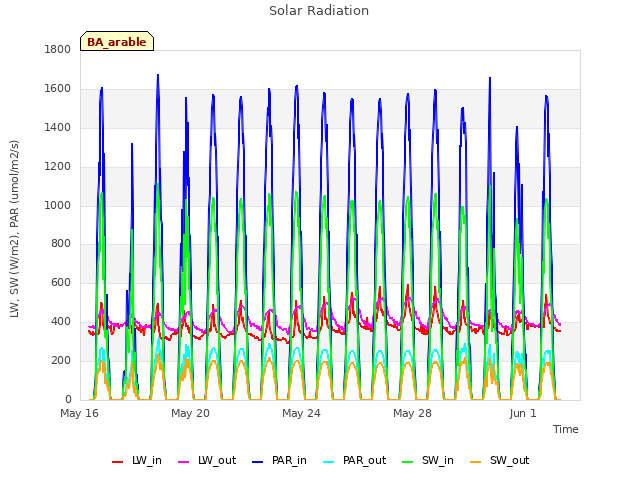640x480 pixels.
Task: Click the 600 y-axis tick label
Action: tap(61, 282)
